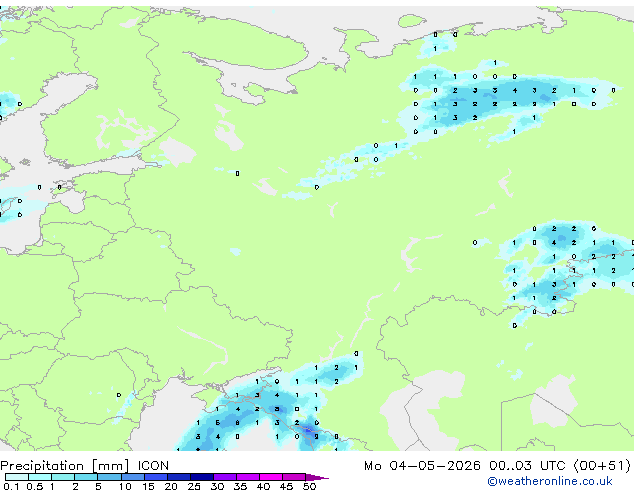Select the 1–2 mm legend swatch
The width and height of the screenshot is (634, 490).
63,477
